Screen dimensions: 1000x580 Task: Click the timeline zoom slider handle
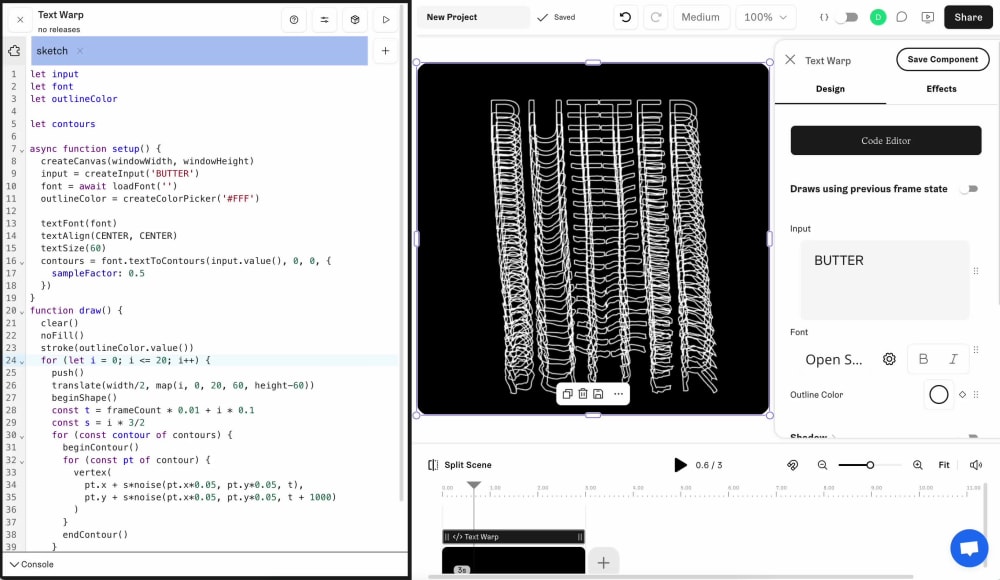pos(870,465)
